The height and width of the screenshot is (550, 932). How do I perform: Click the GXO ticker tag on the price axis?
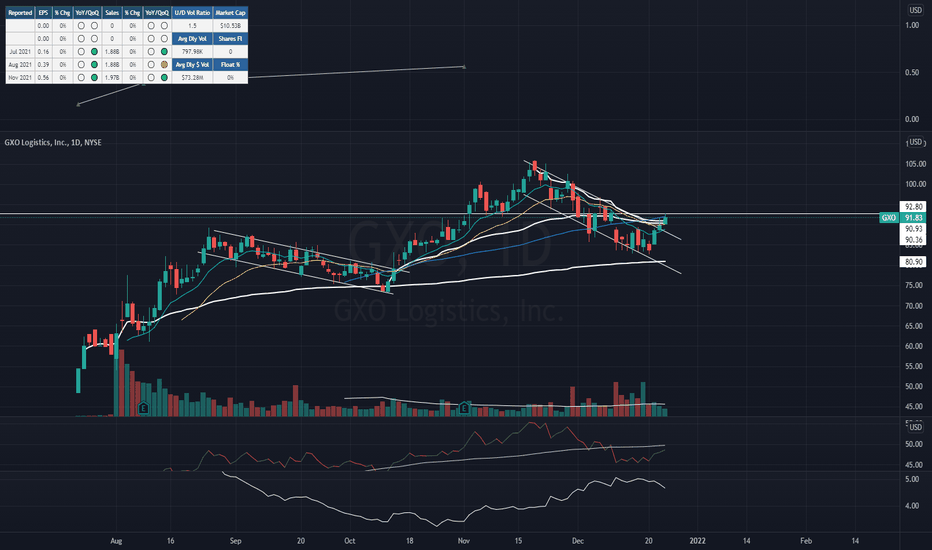[888, 218]
